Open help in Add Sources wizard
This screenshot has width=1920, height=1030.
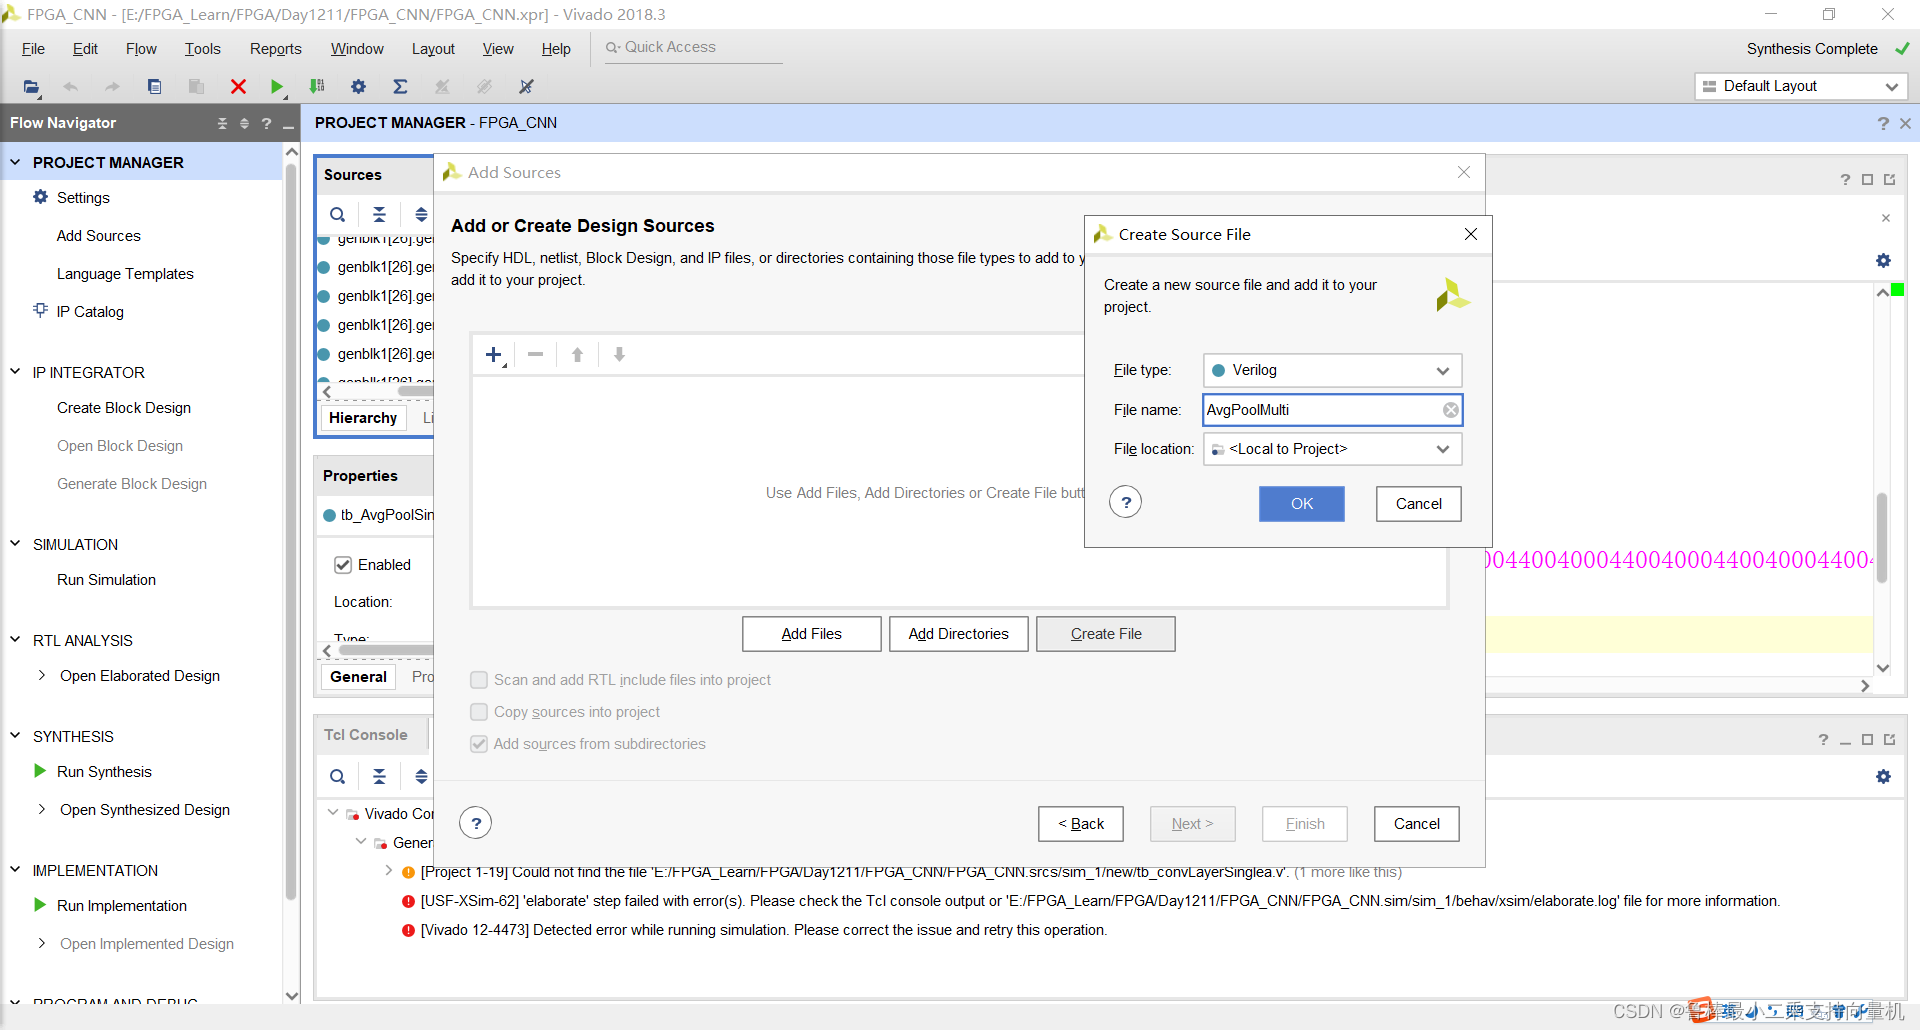[x=476, y=823]
